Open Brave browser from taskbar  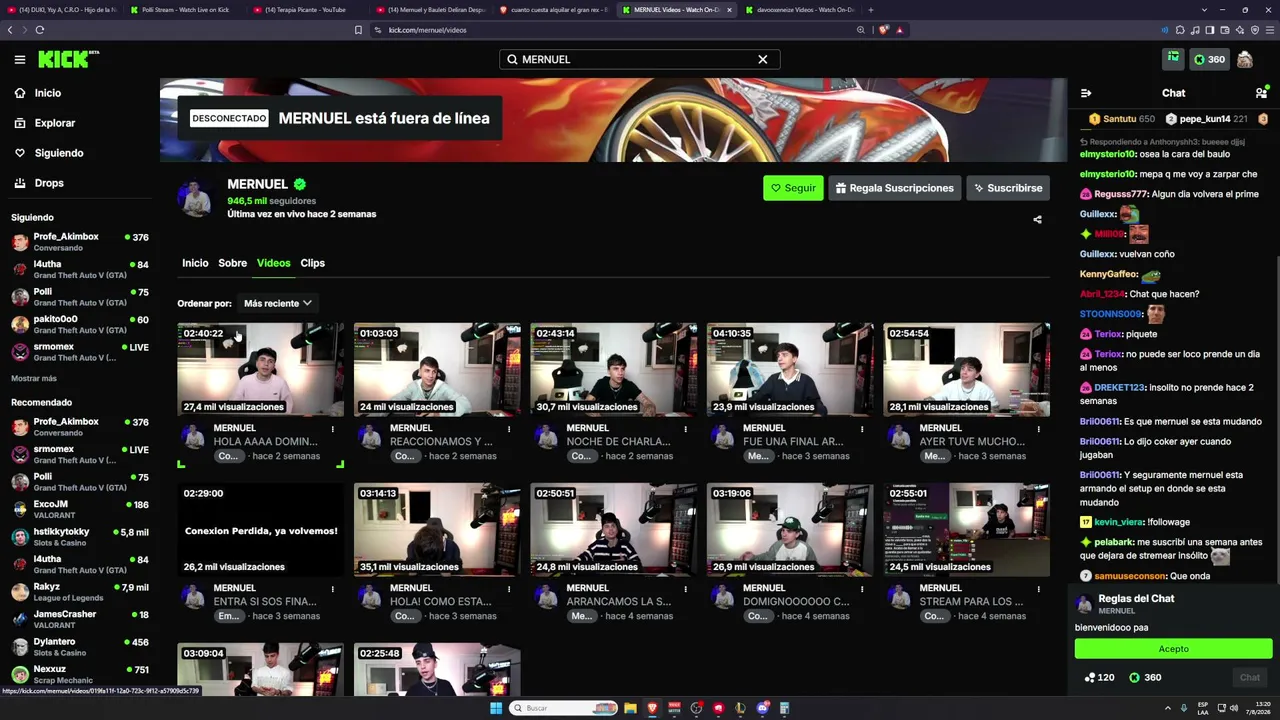[652, 708]
